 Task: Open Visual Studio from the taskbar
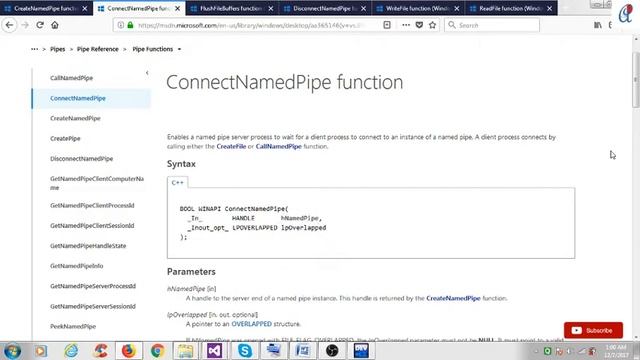point(215,351)
